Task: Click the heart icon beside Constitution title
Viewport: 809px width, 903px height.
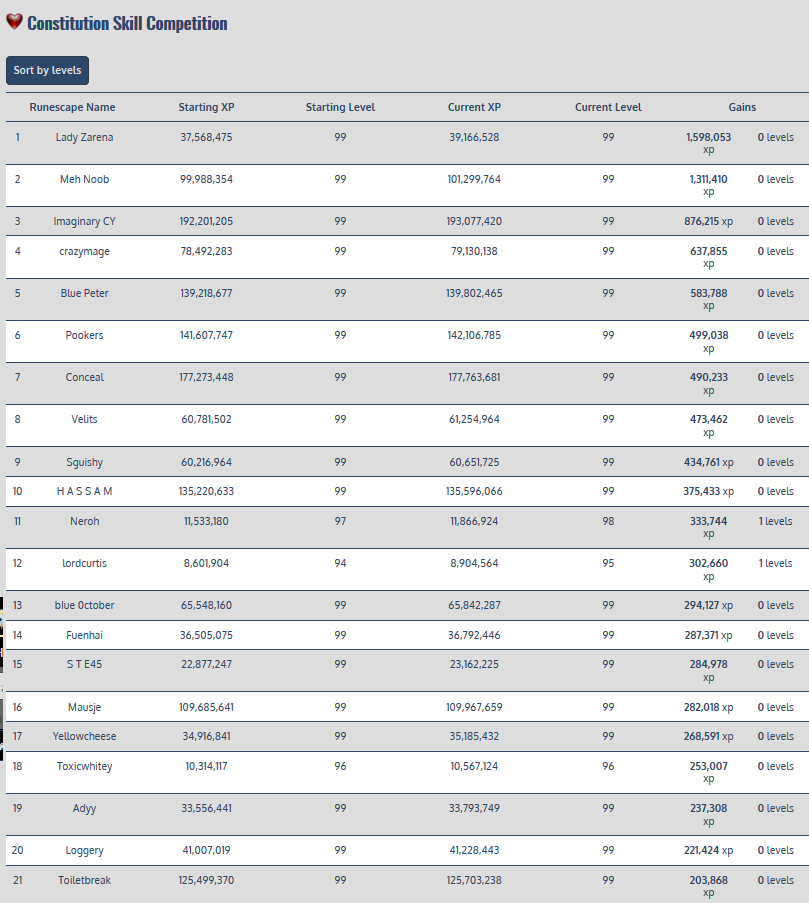Action: click(x=14, y=22)
